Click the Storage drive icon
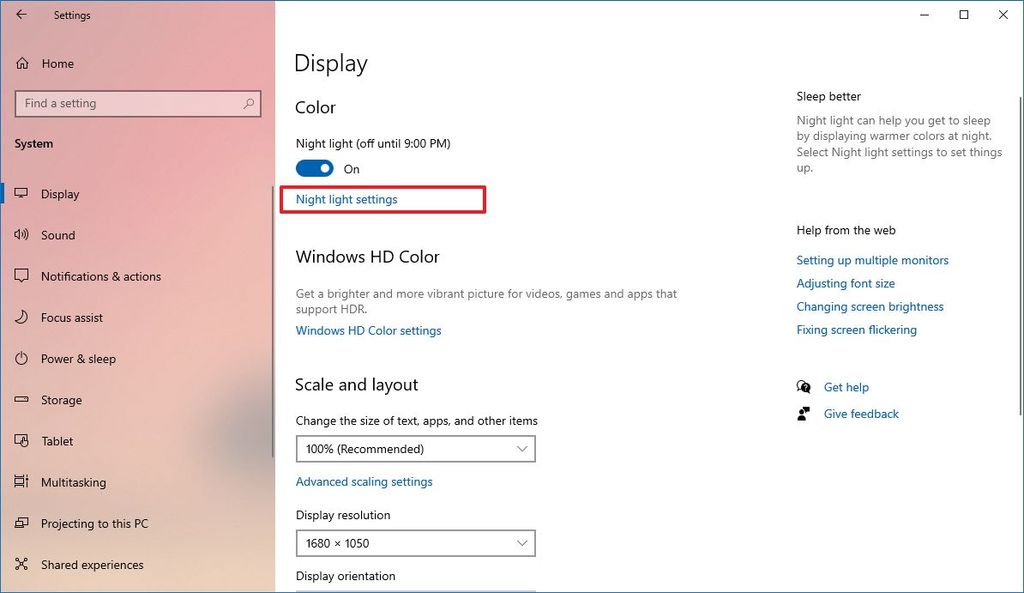 [21, 399]
